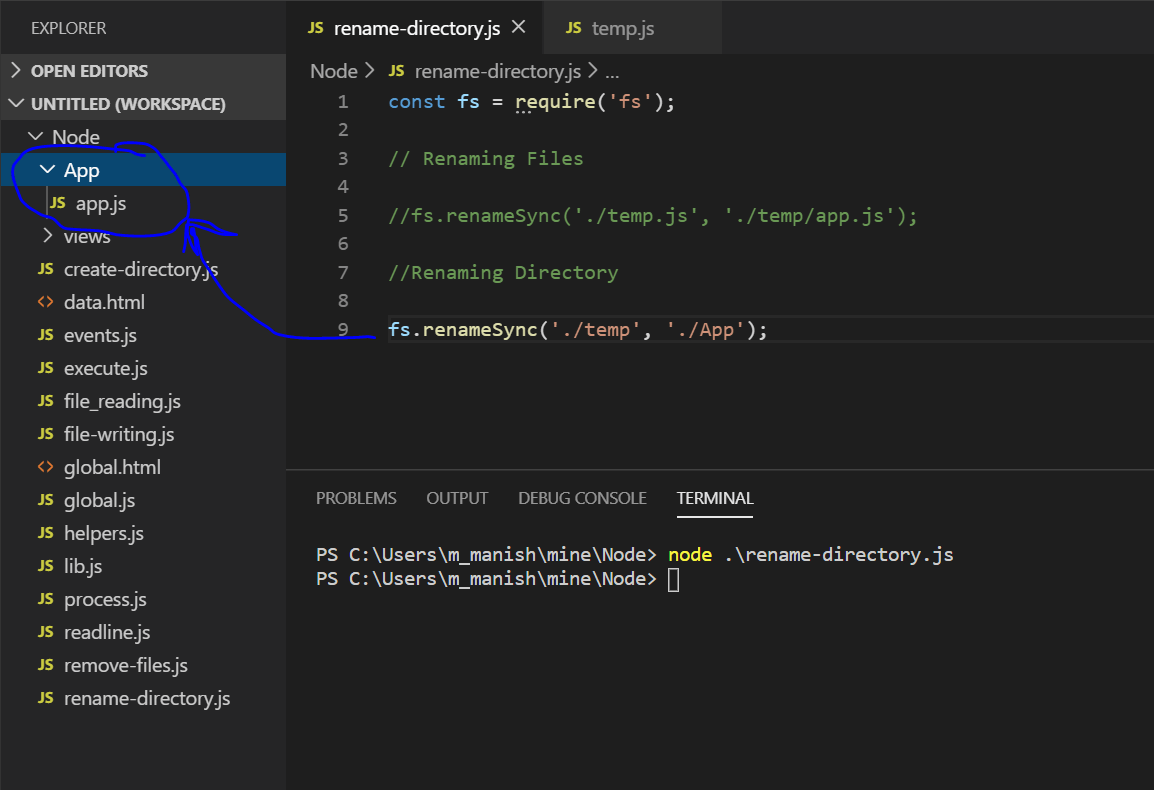Switch to the PROBLEMS panel
The height and width of the screenshot is (790, 1154).
point(356,498)
